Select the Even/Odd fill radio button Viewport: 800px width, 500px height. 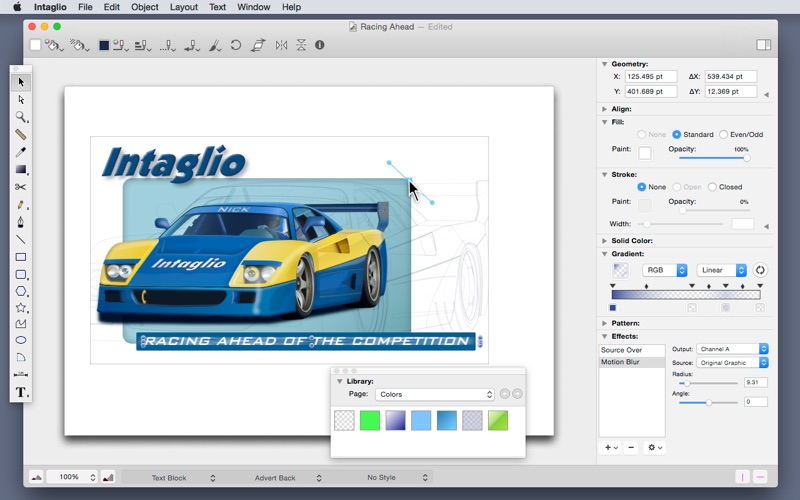pyautogui.click(x=724, y=134)
